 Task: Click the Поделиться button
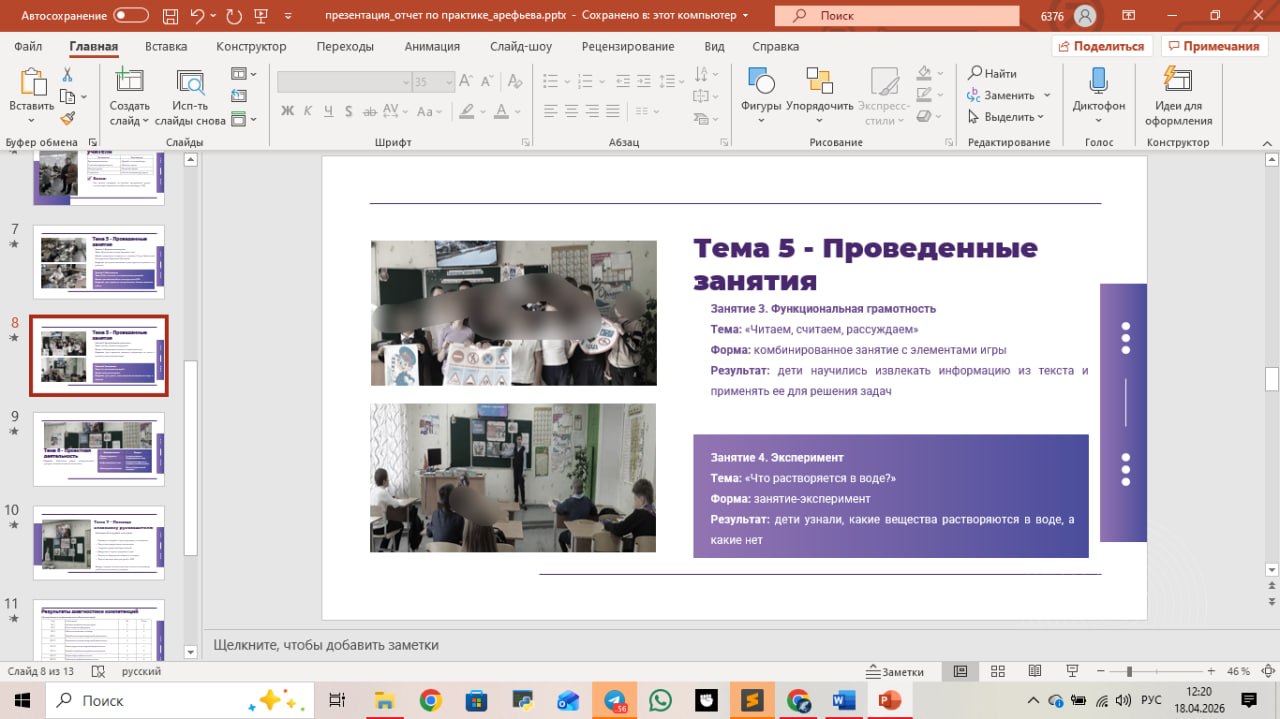(x=1102, y=46)
